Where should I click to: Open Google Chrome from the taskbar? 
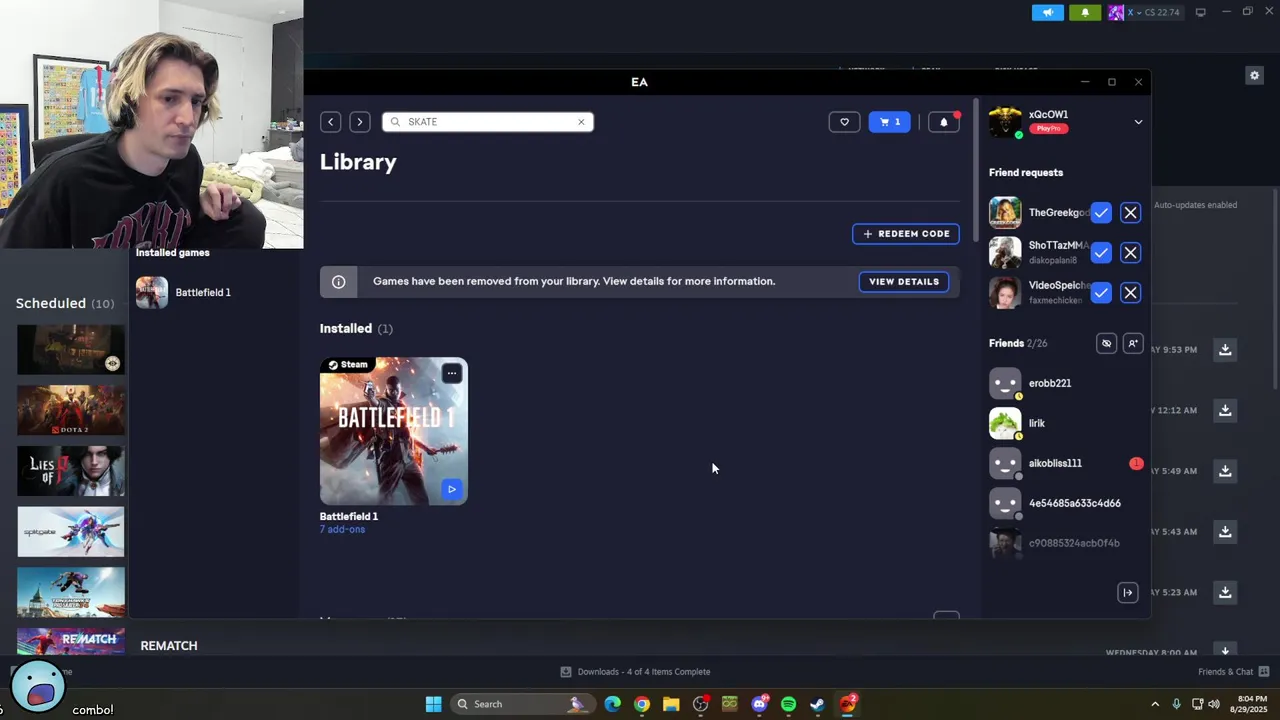pos(642,704)
